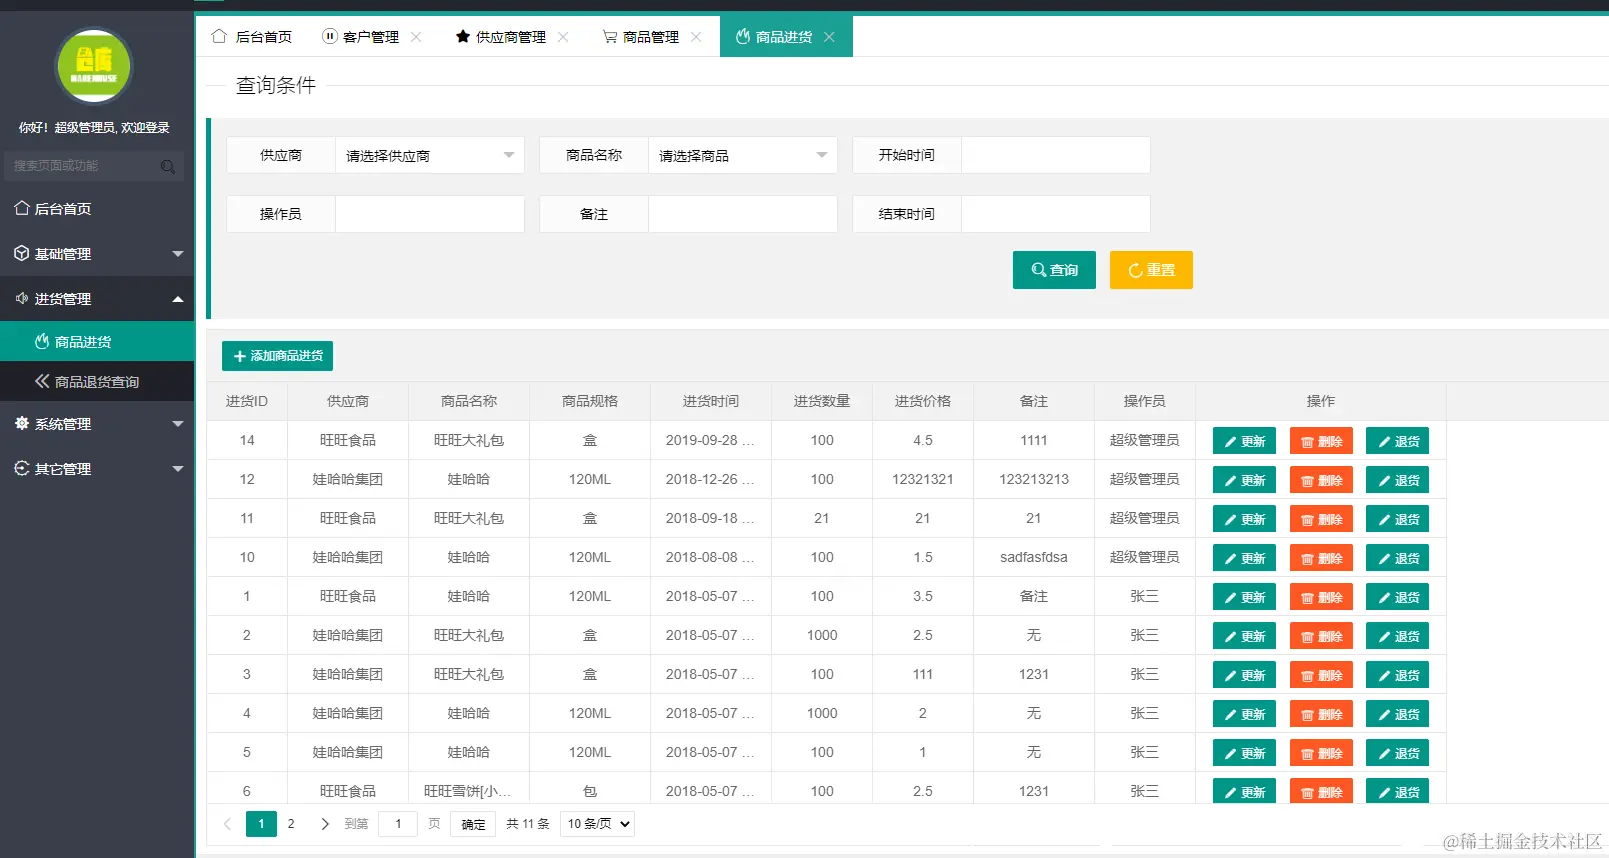Click the gear icon beside 系统管理

[x=22, y=423]
